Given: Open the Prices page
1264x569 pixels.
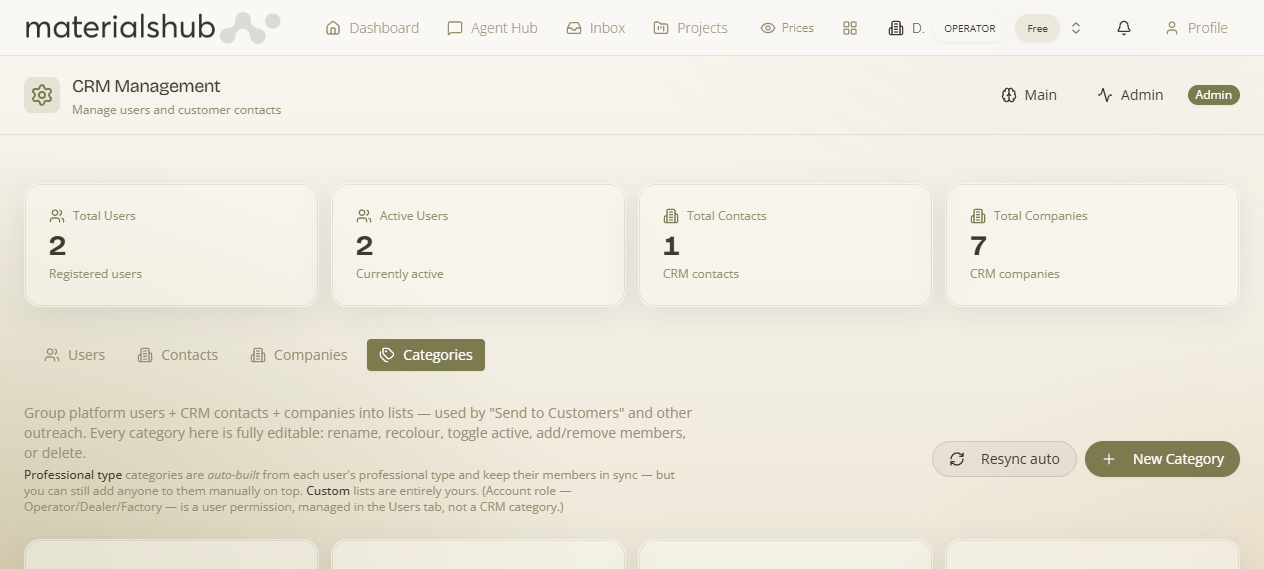Looking at the screenshot, I should click(787, 28).
